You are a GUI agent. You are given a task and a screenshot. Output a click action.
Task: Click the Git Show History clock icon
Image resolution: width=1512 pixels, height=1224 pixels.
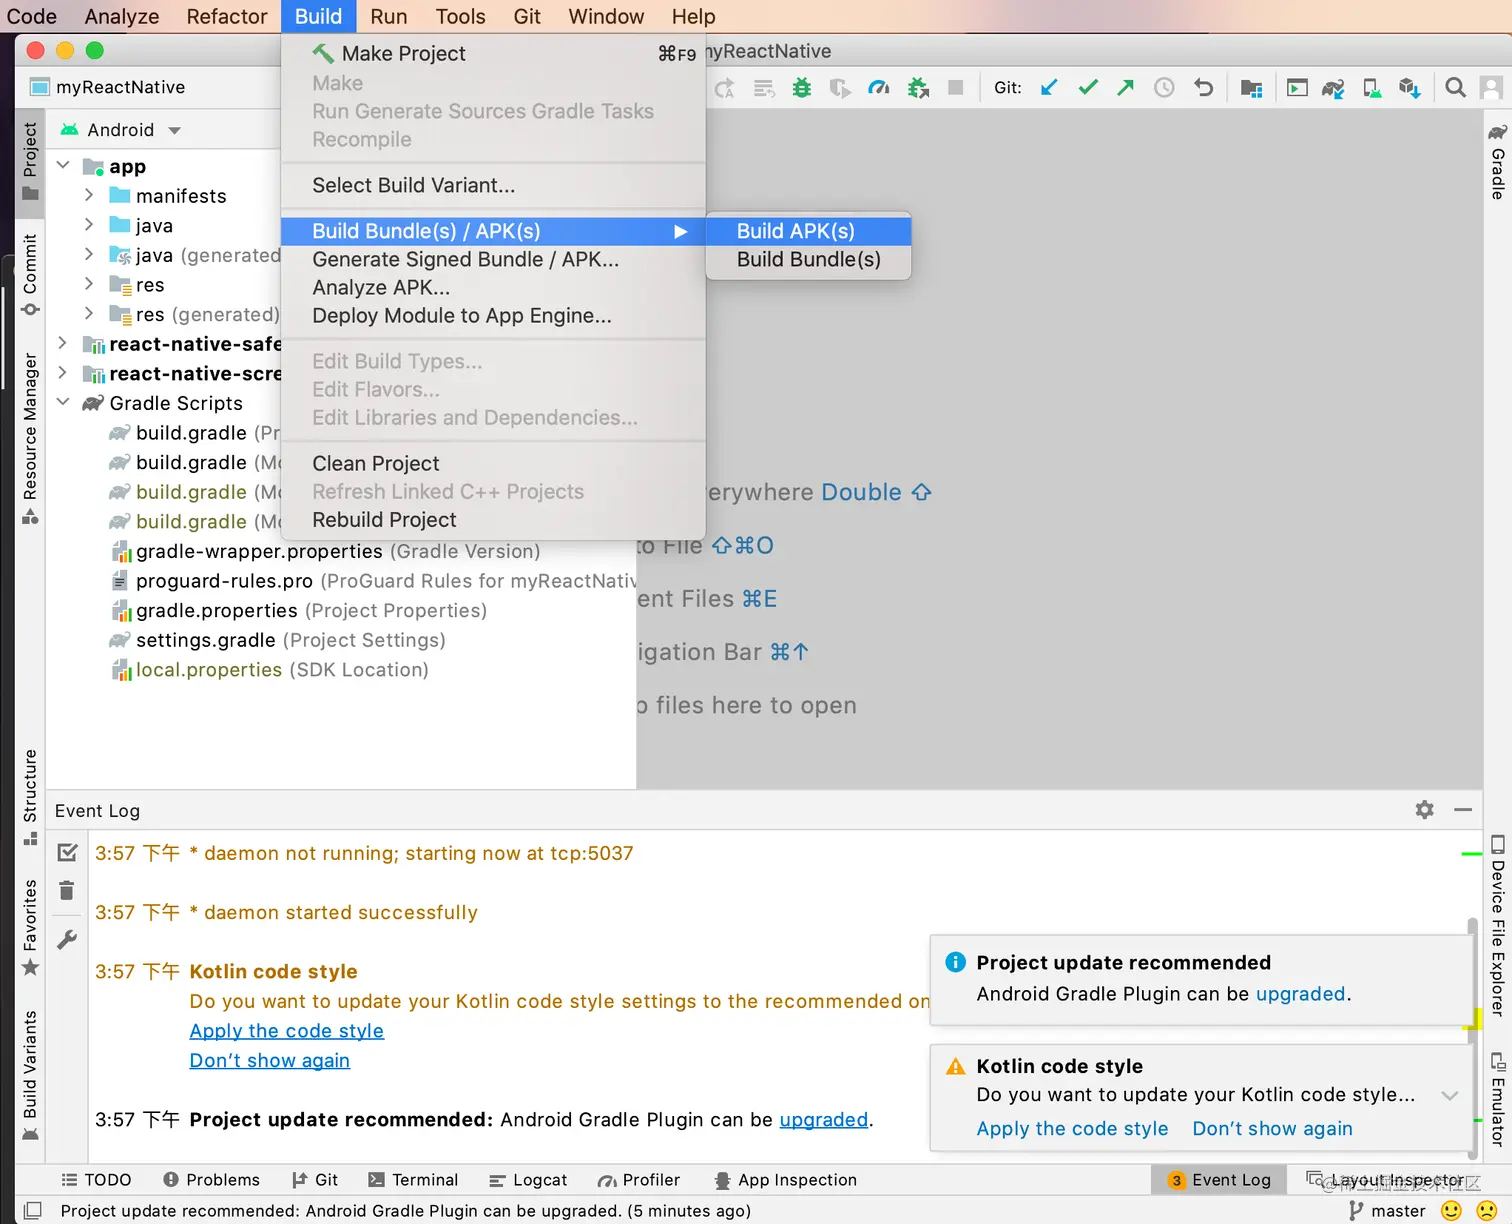(1164, 88)
